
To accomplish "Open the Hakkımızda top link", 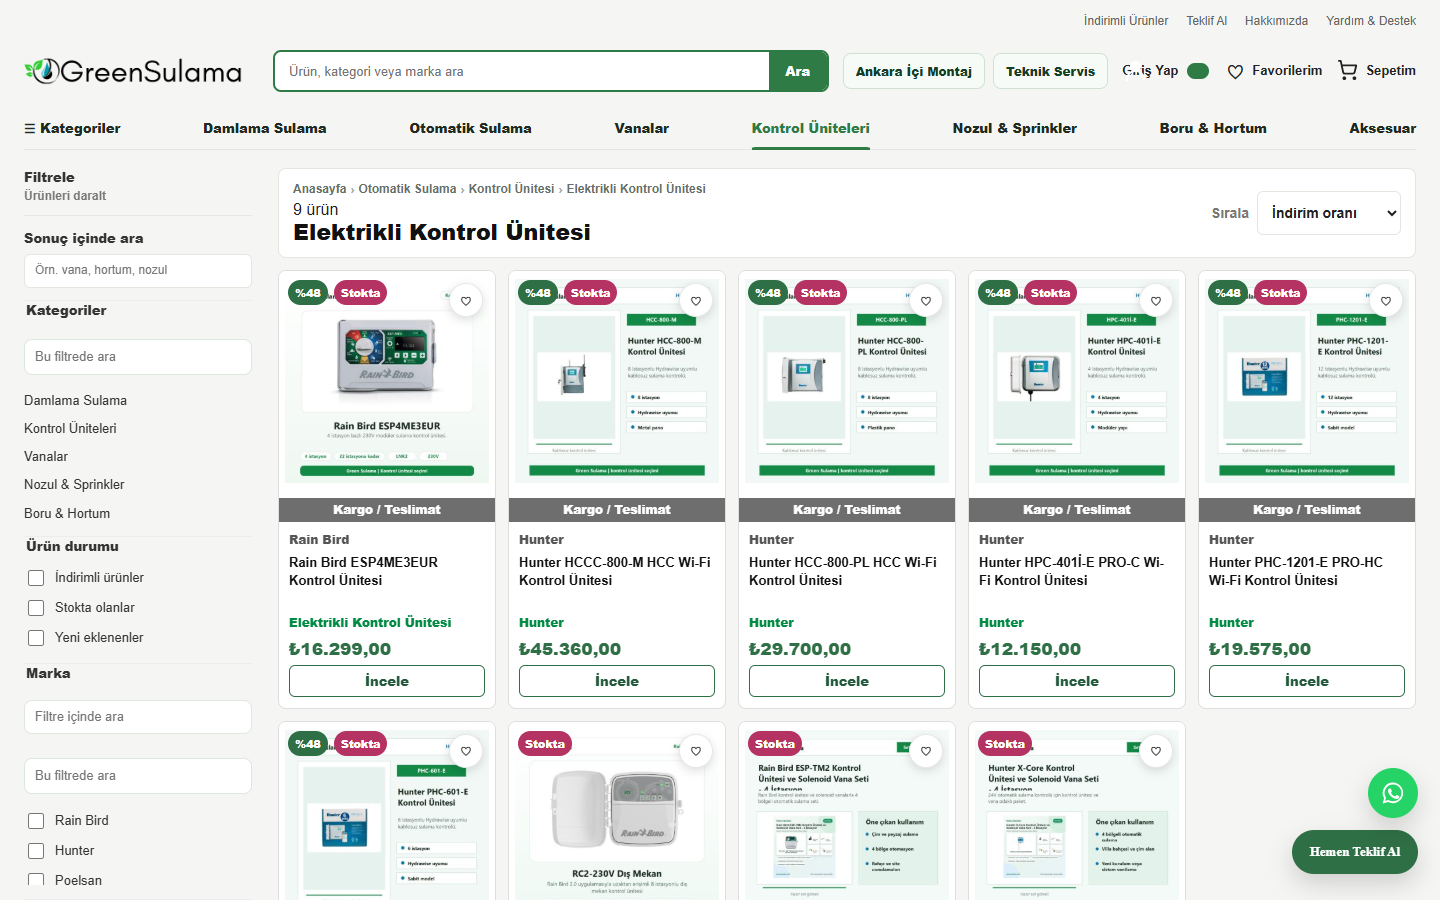I will tap(1276, 20).
